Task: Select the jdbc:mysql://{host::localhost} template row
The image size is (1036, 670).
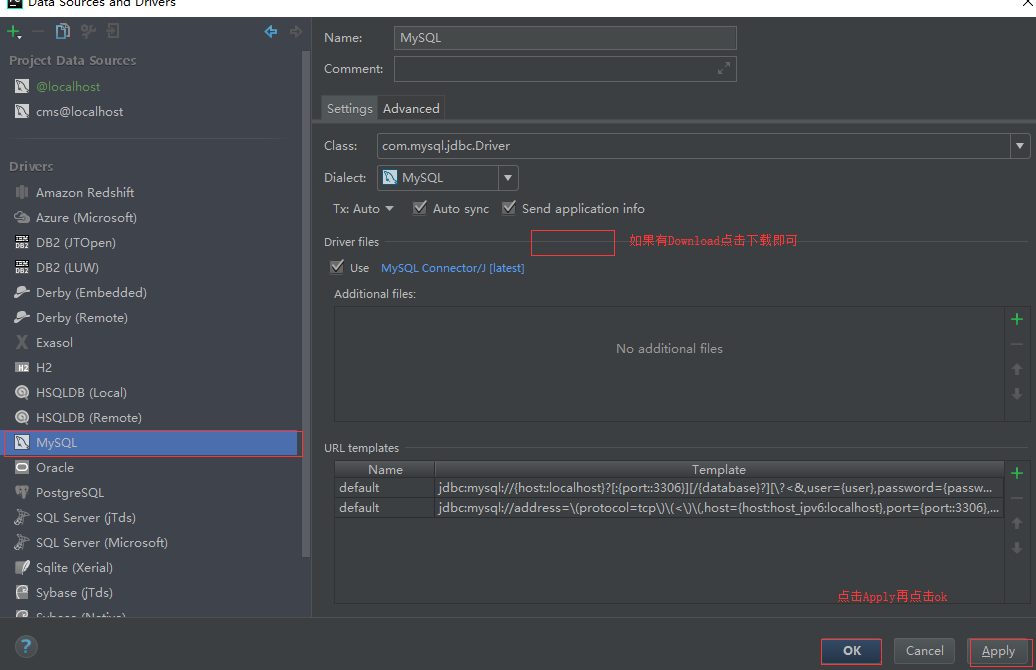Action: point(669,488)
